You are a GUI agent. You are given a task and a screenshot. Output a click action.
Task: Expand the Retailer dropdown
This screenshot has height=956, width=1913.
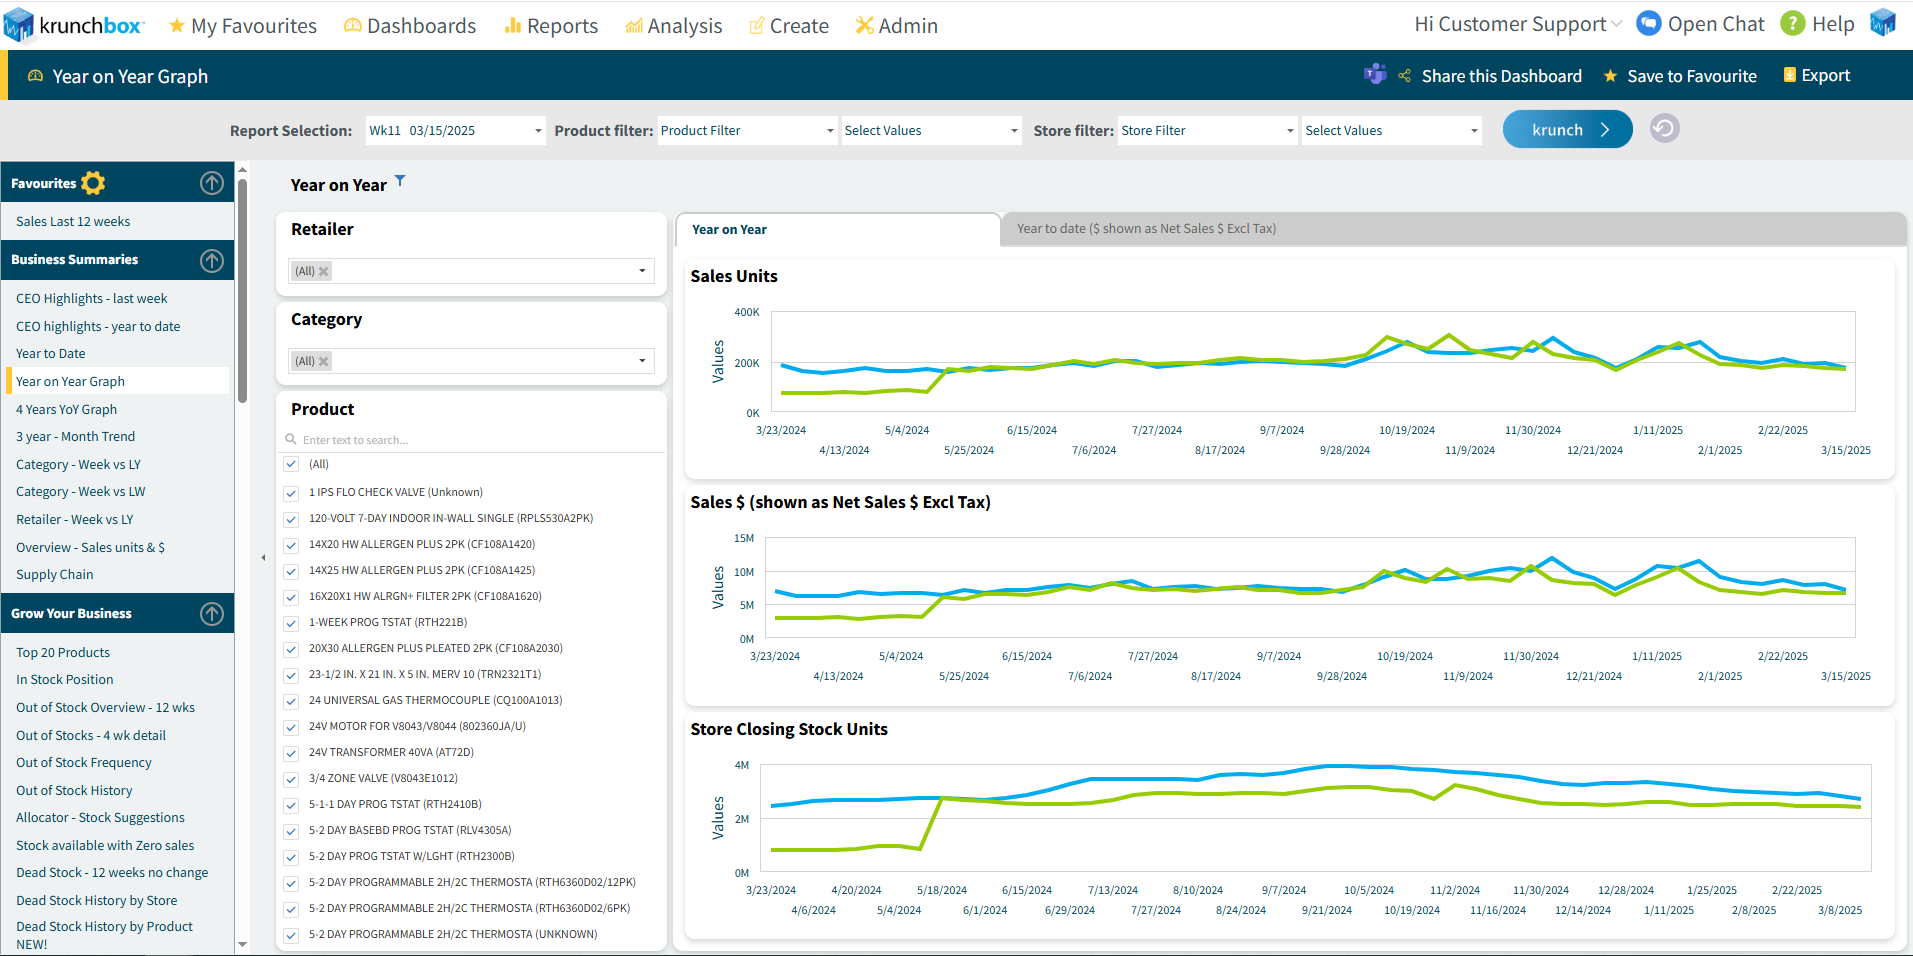coord(641,271)
